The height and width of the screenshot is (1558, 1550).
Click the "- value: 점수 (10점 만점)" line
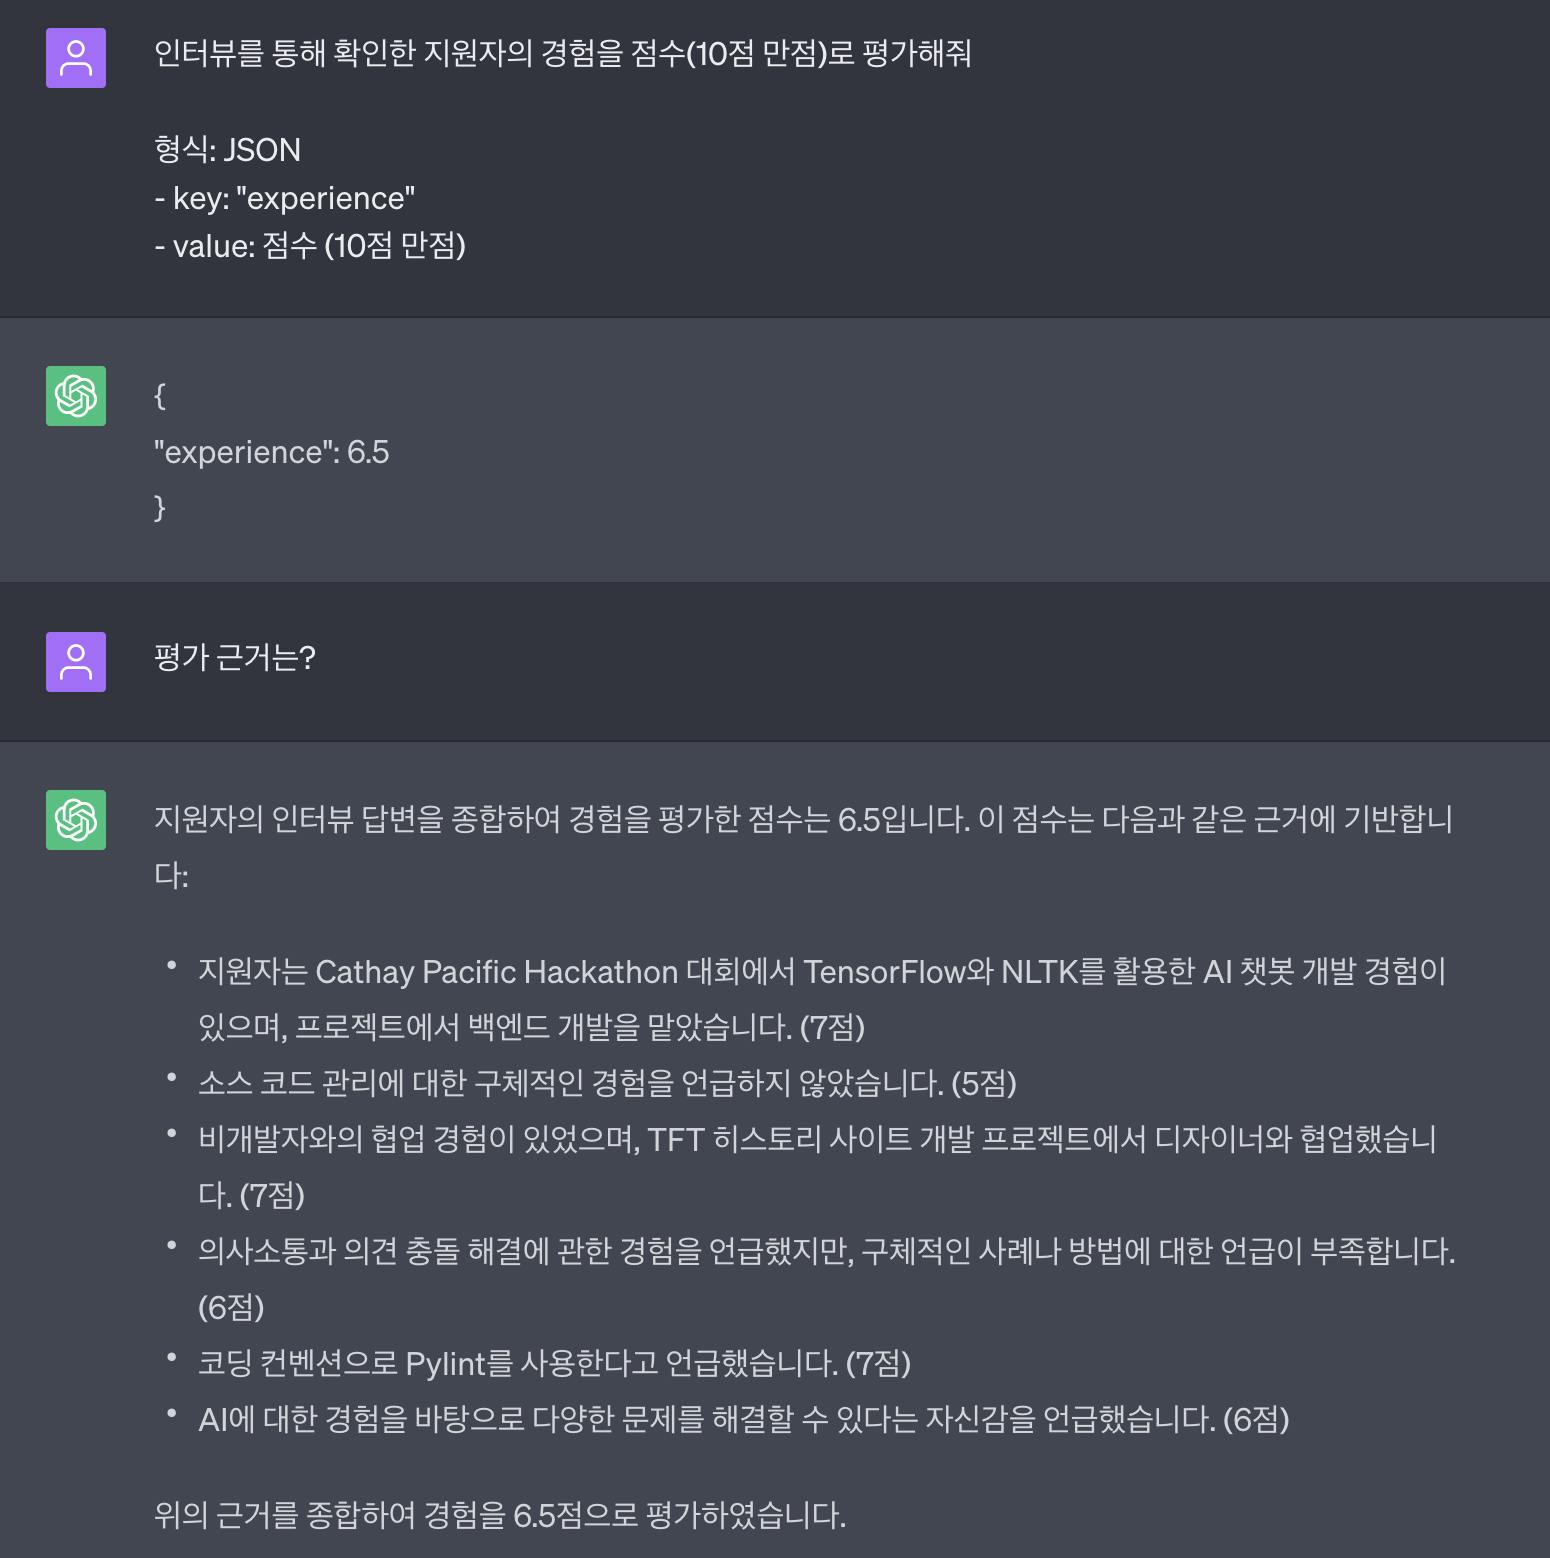(x=310, y=245)
